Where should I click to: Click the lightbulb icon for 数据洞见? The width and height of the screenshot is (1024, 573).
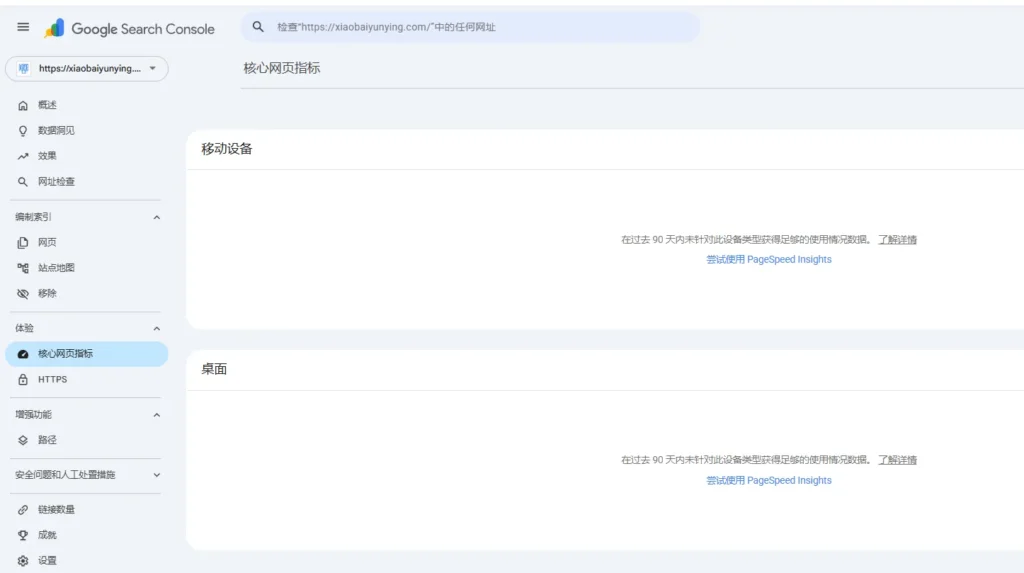click(23, 131)
